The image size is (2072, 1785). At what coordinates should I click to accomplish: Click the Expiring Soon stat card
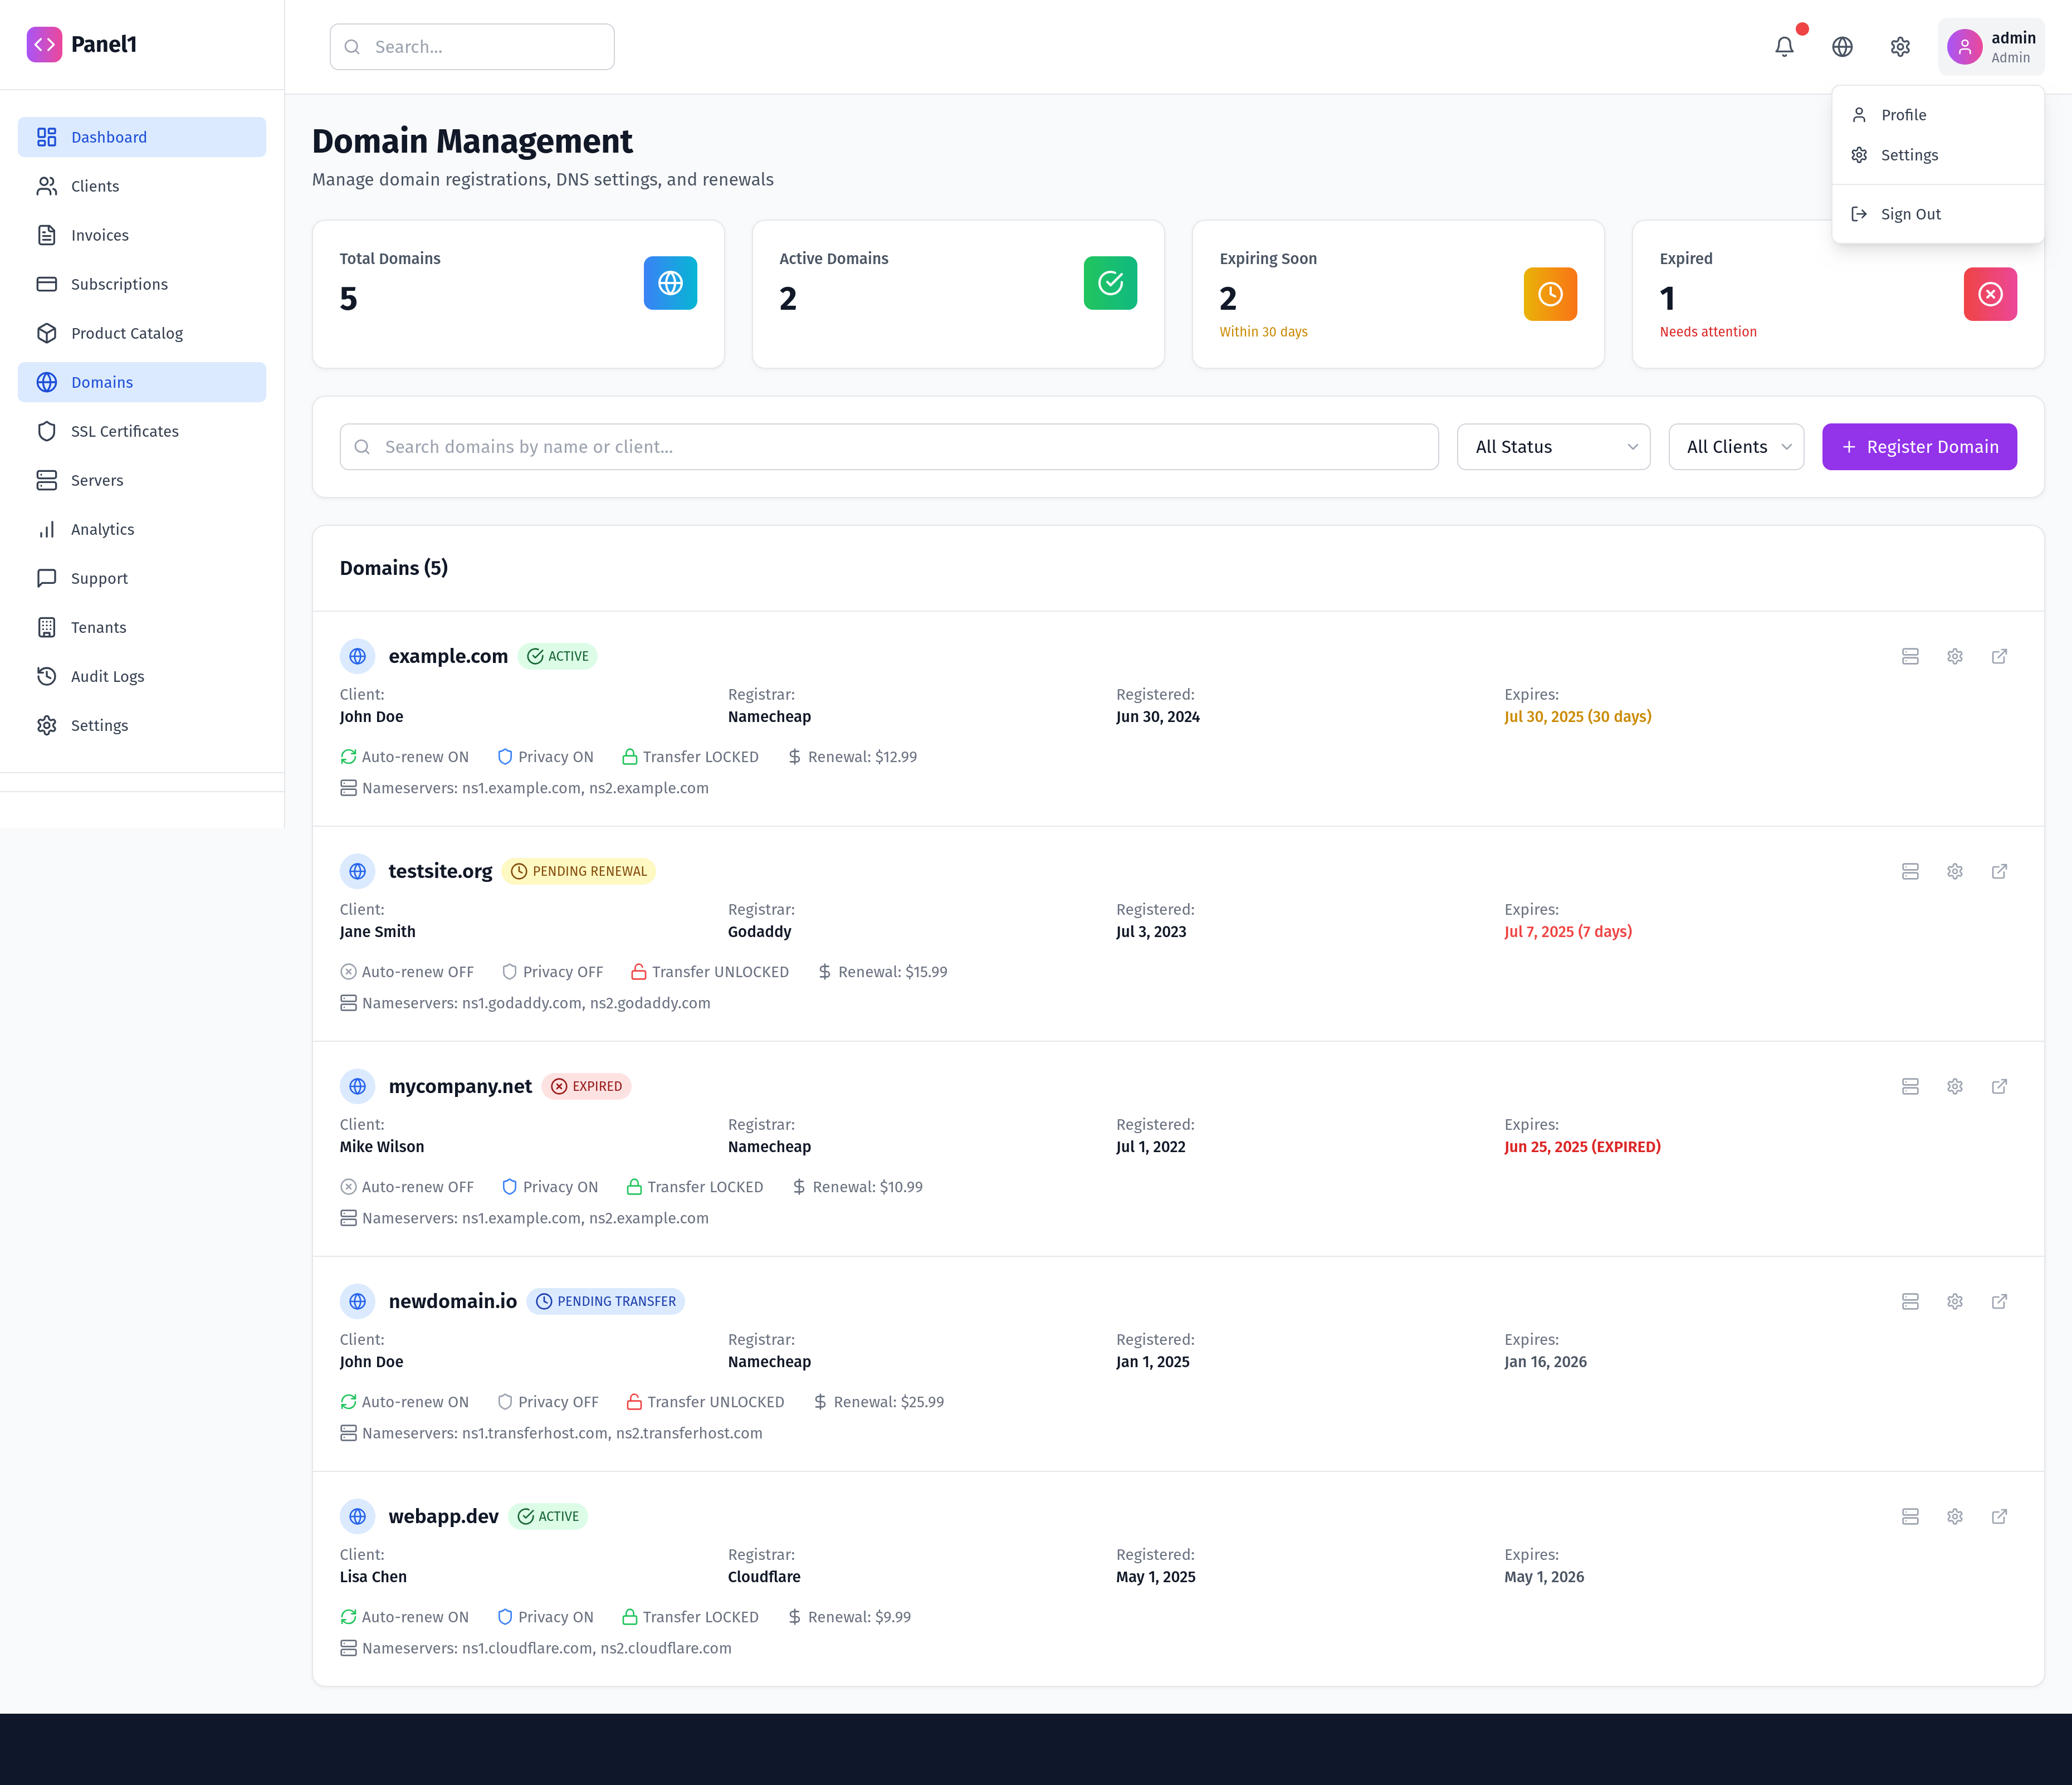tap(1398, 294)
